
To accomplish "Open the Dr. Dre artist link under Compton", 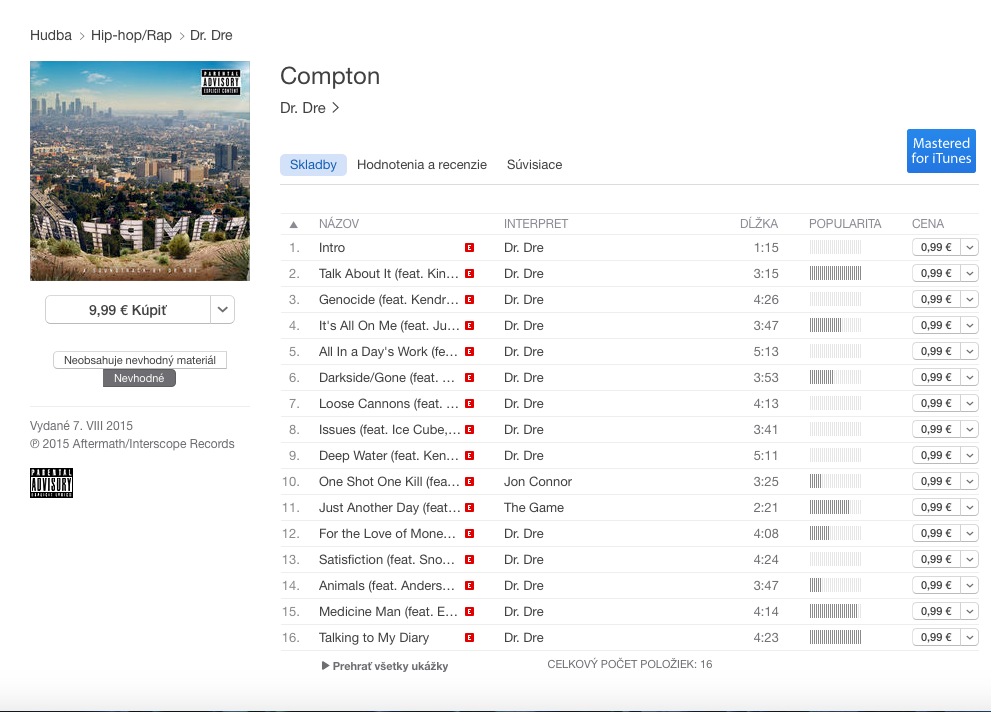I will pos(310,108).
